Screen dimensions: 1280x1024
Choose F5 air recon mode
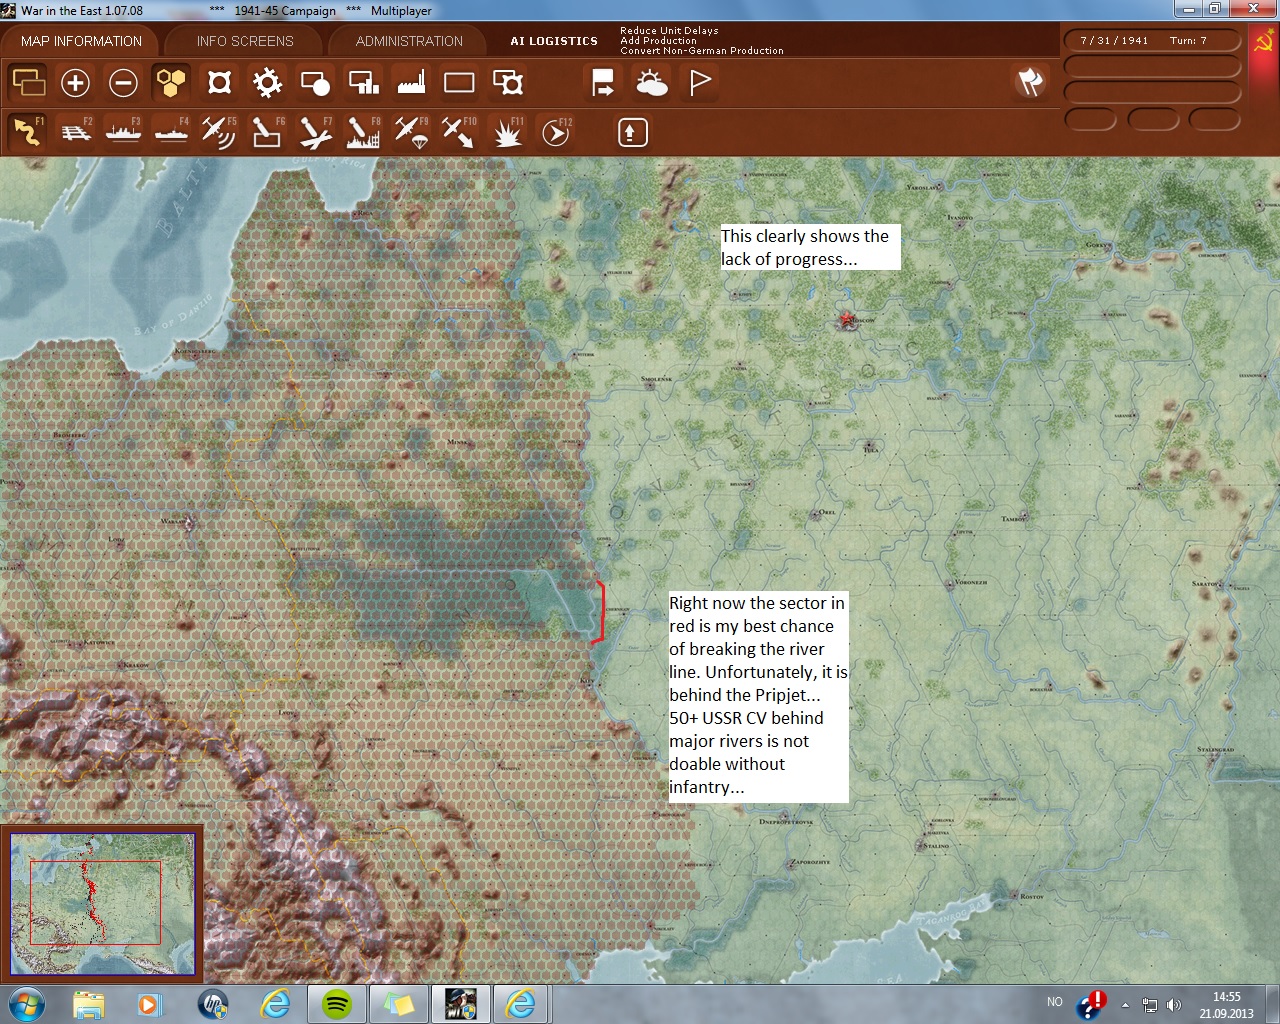point(218,132)
